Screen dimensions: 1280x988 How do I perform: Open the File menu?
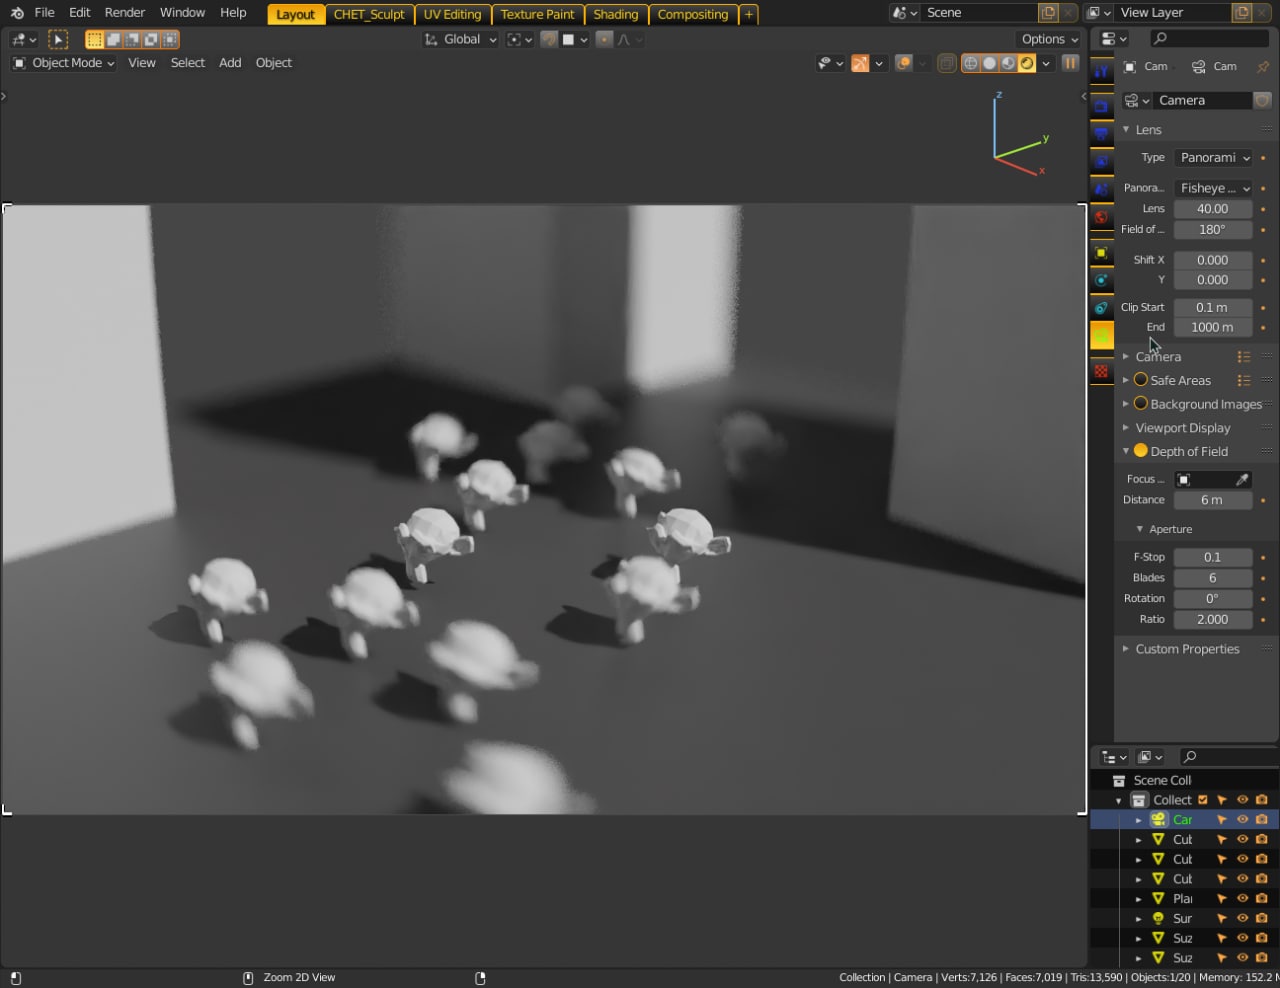point(44,13)
